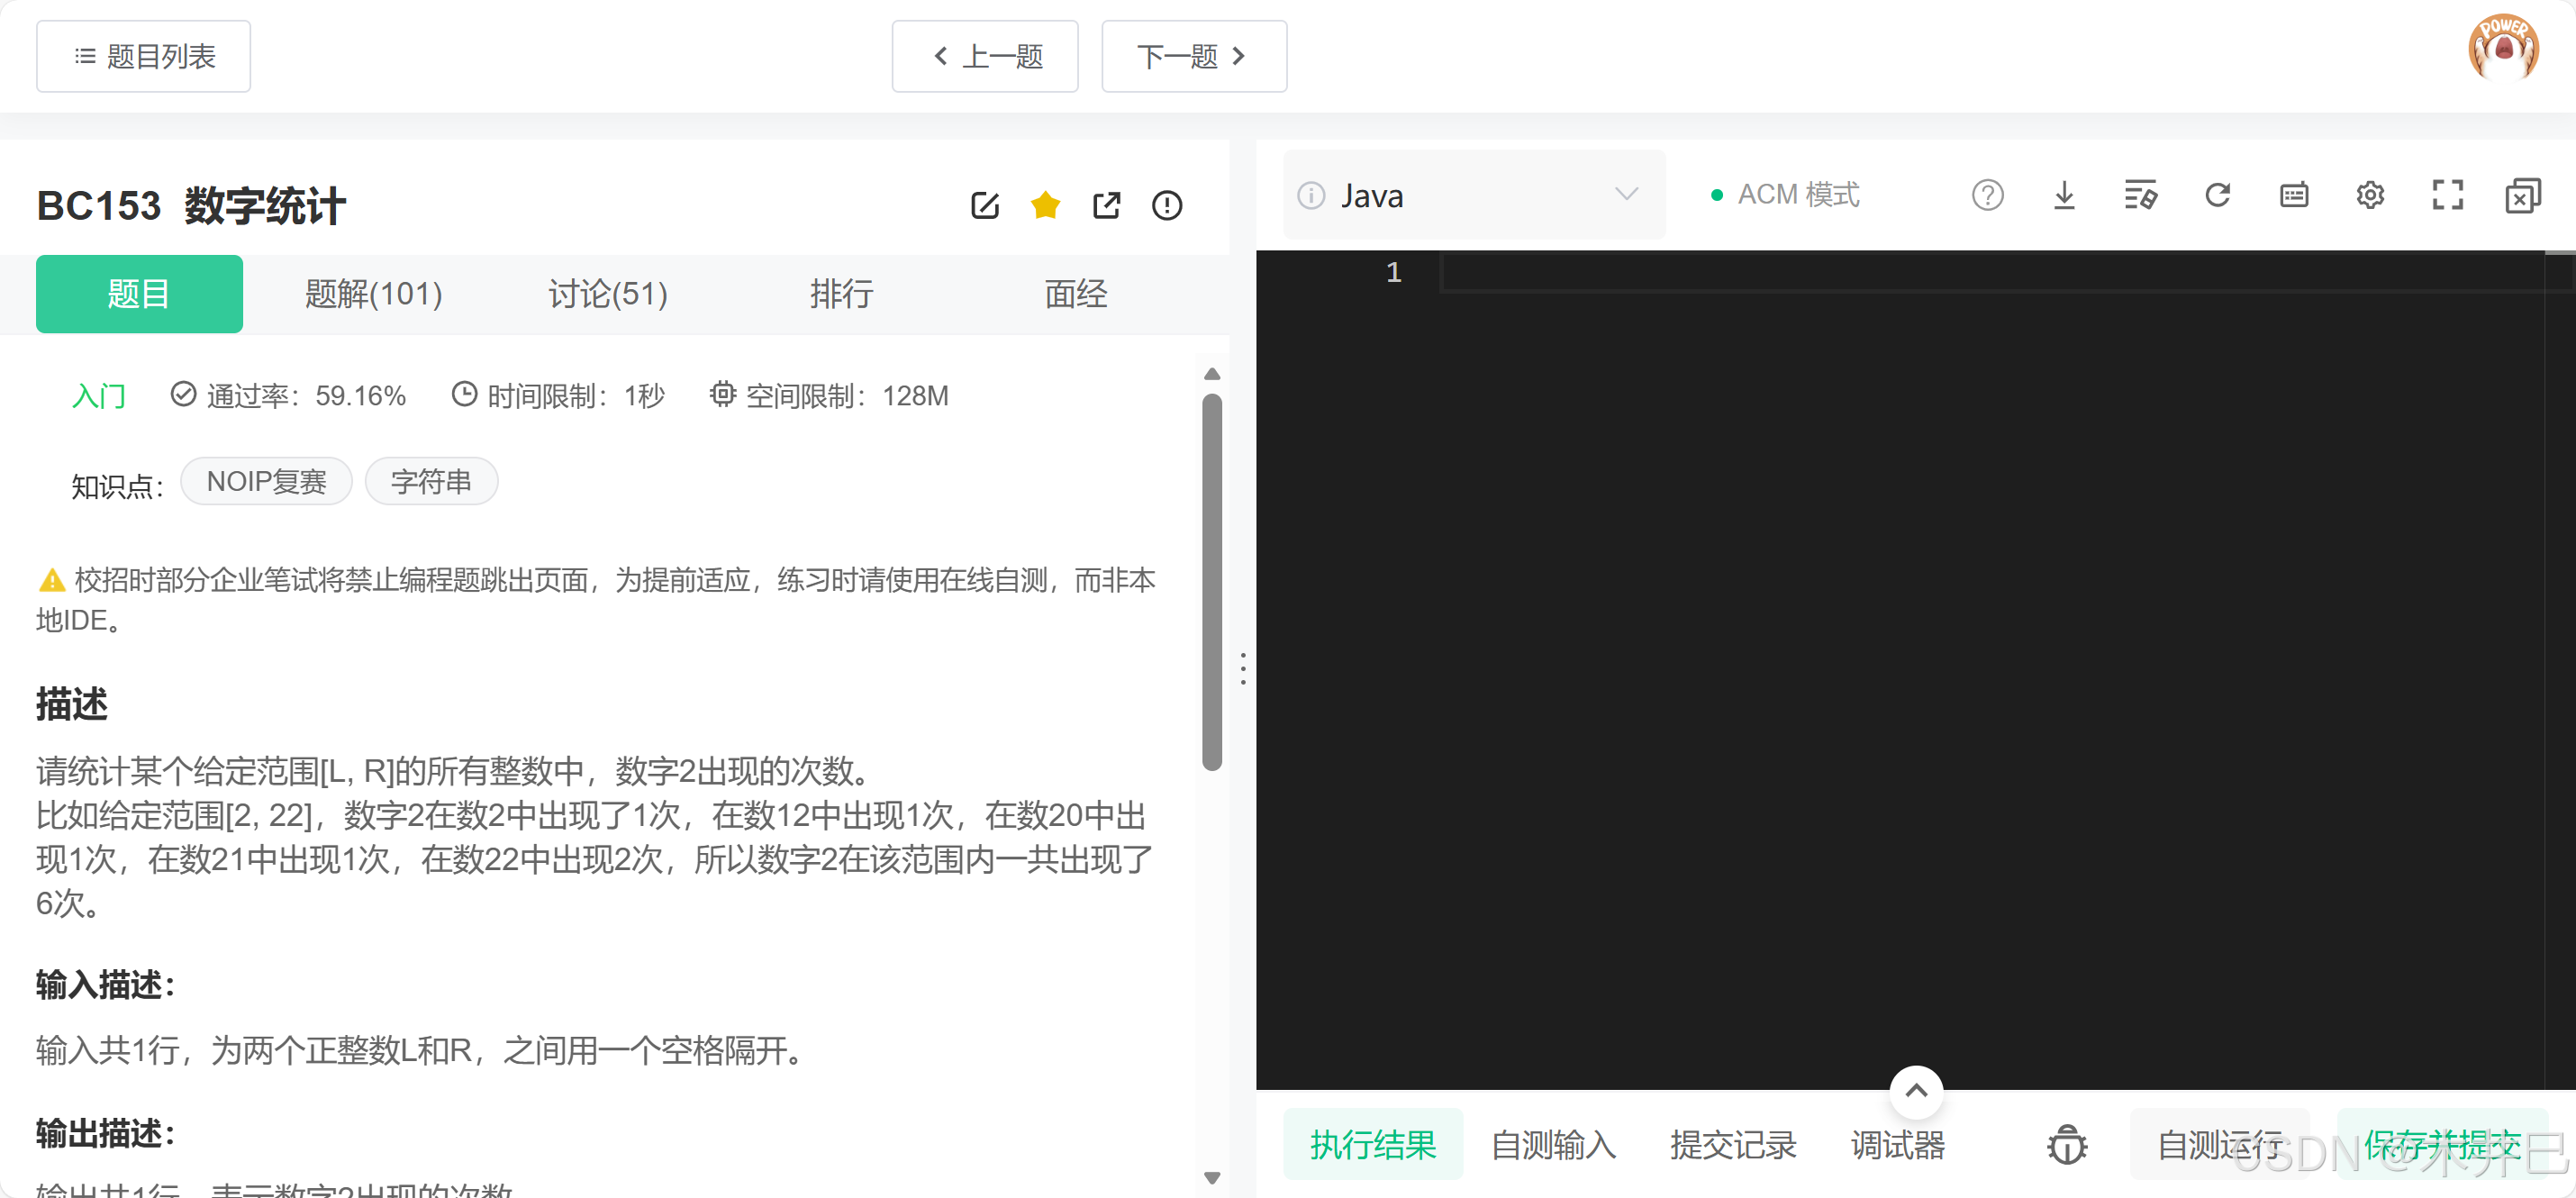Click the report issue exclamation icon
Screen dimensions: 2576x1198
(1166, 205)
